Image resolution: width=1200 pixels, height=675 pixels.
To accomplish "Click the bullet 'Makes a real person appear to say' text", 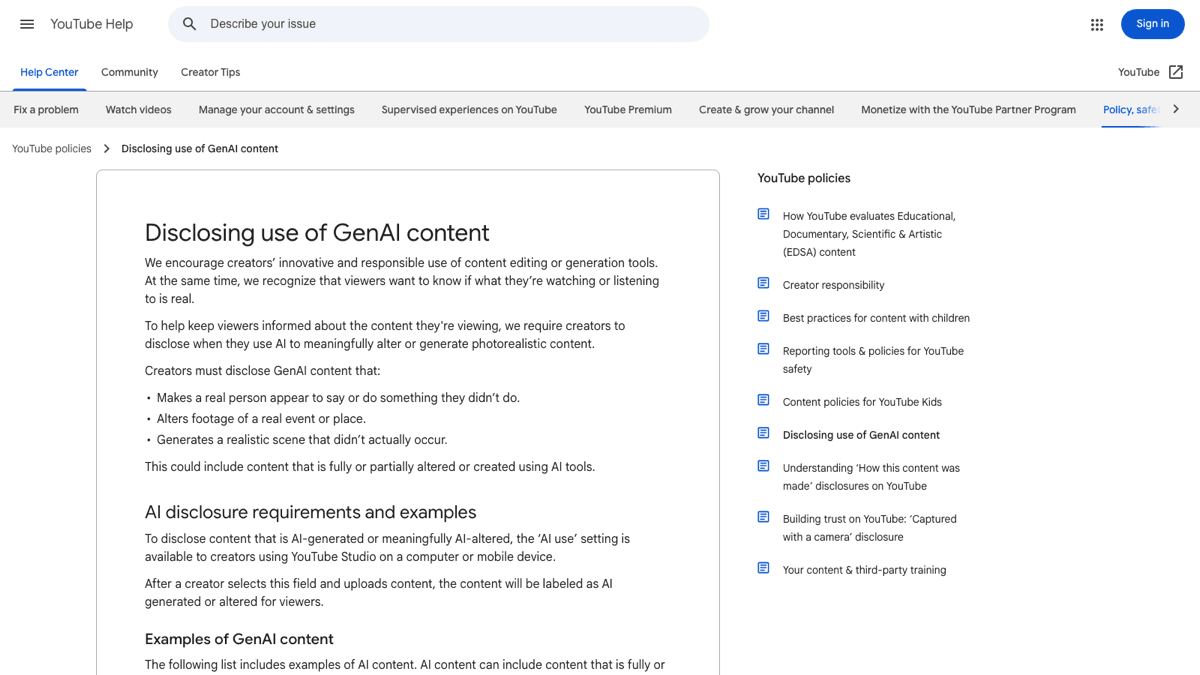I will [x=338, y=398].
